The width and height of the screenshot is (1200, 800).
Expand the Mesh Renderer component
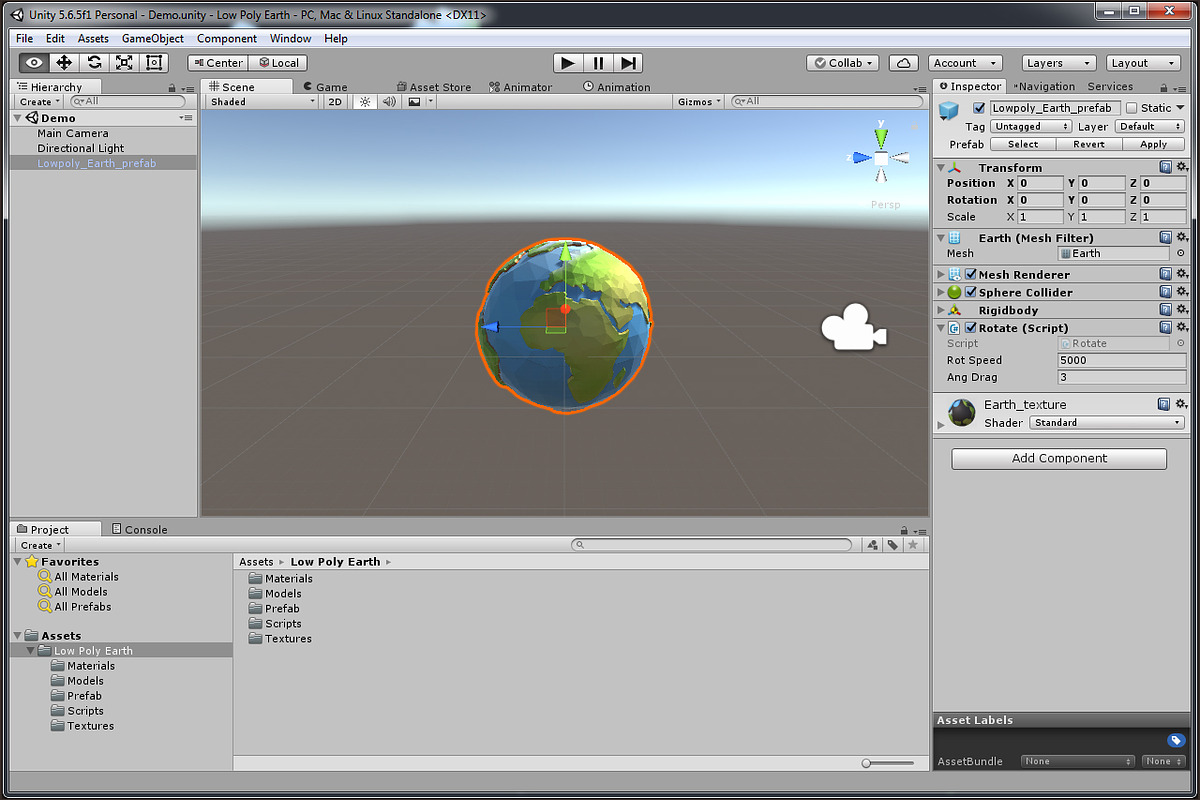point(941,274)
